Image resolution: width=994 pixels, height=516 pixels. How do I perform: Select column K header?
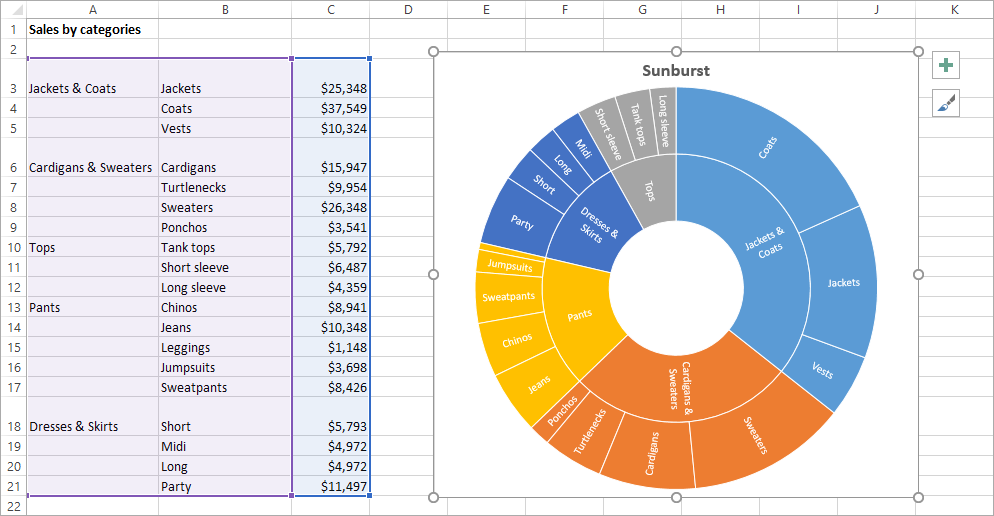pos(954,9)
